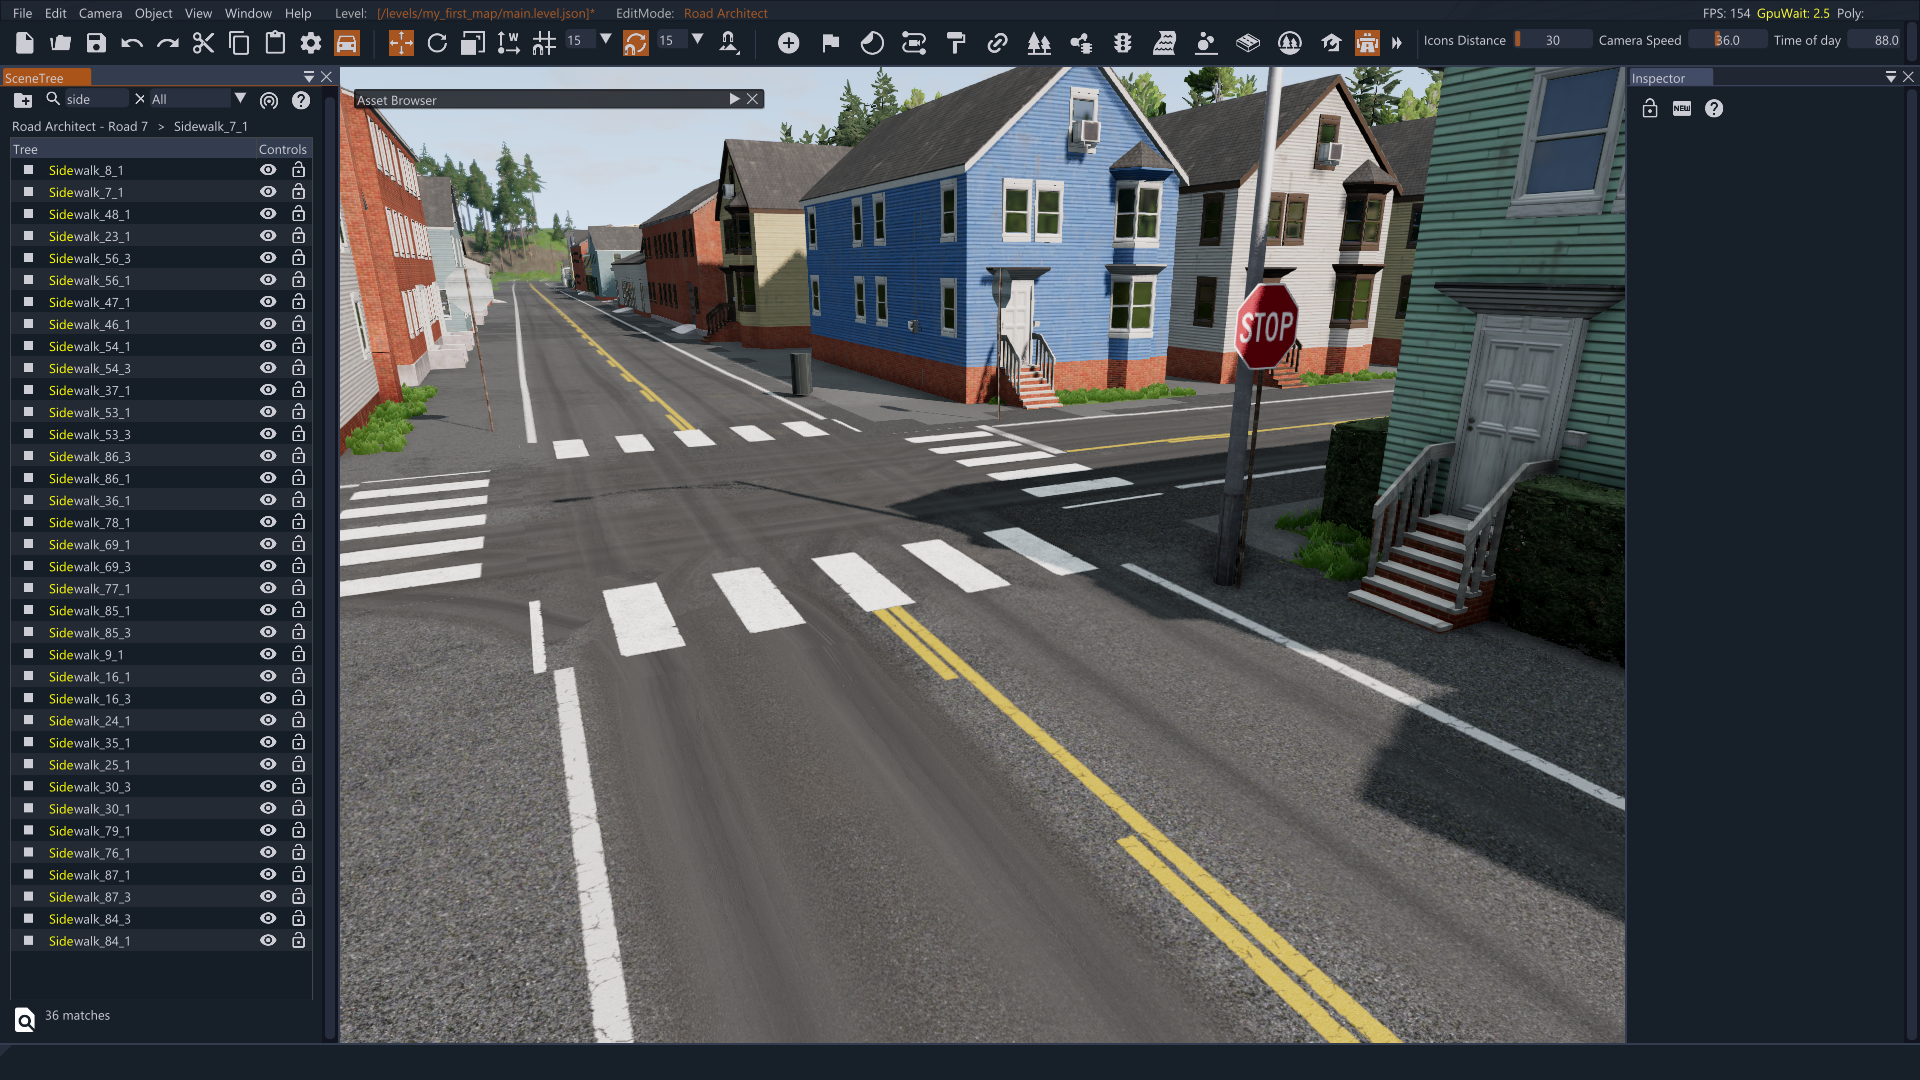This screenshot has height=1080, width=1920.
Task: Click the add new folder icon in SceneTree
Action: point(23,100)
